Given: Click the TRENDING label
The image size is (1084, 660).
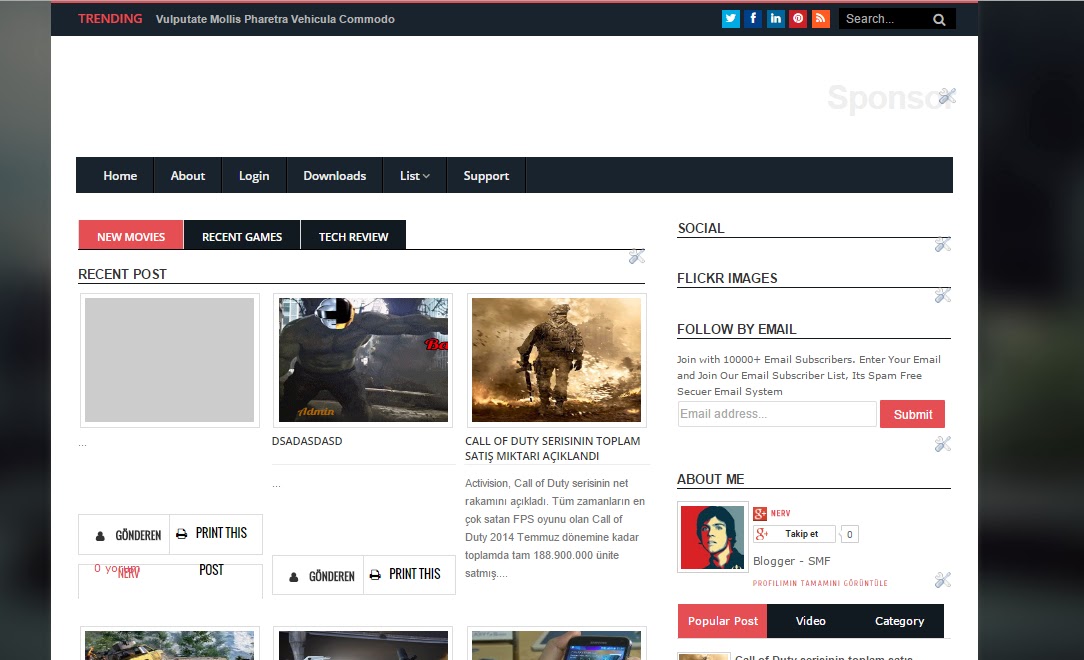Looking at the screenshot, I should (110, 19).
